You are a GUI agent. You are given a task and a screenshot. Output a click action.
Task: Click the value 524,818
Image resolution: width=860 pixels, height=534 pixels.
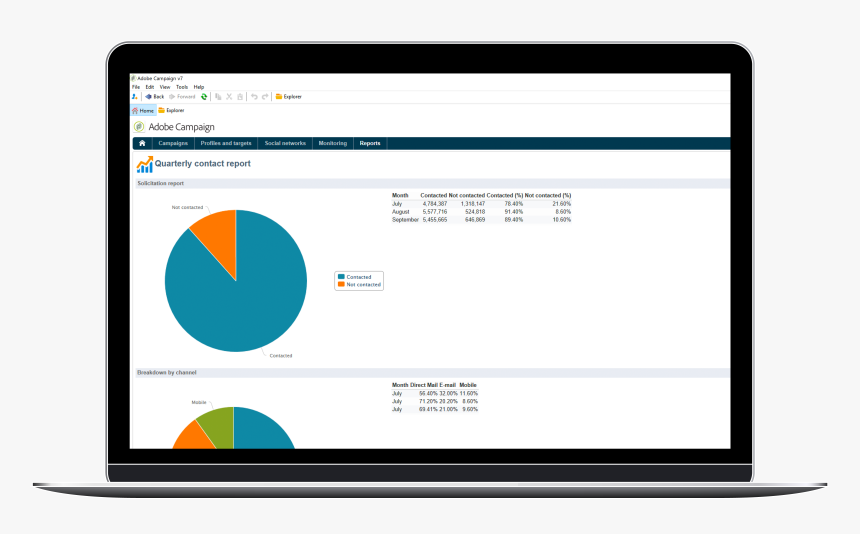(475, 212)
